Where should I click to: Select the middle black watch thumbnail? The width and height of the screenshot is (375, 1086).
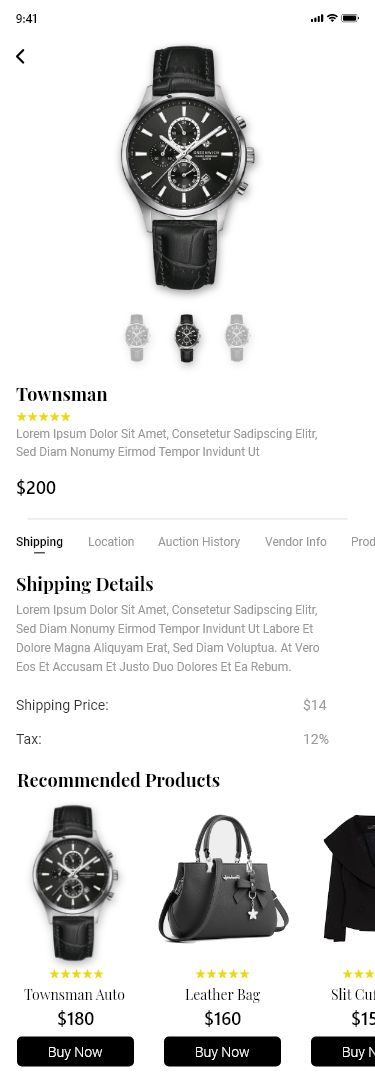coord(187,337)
